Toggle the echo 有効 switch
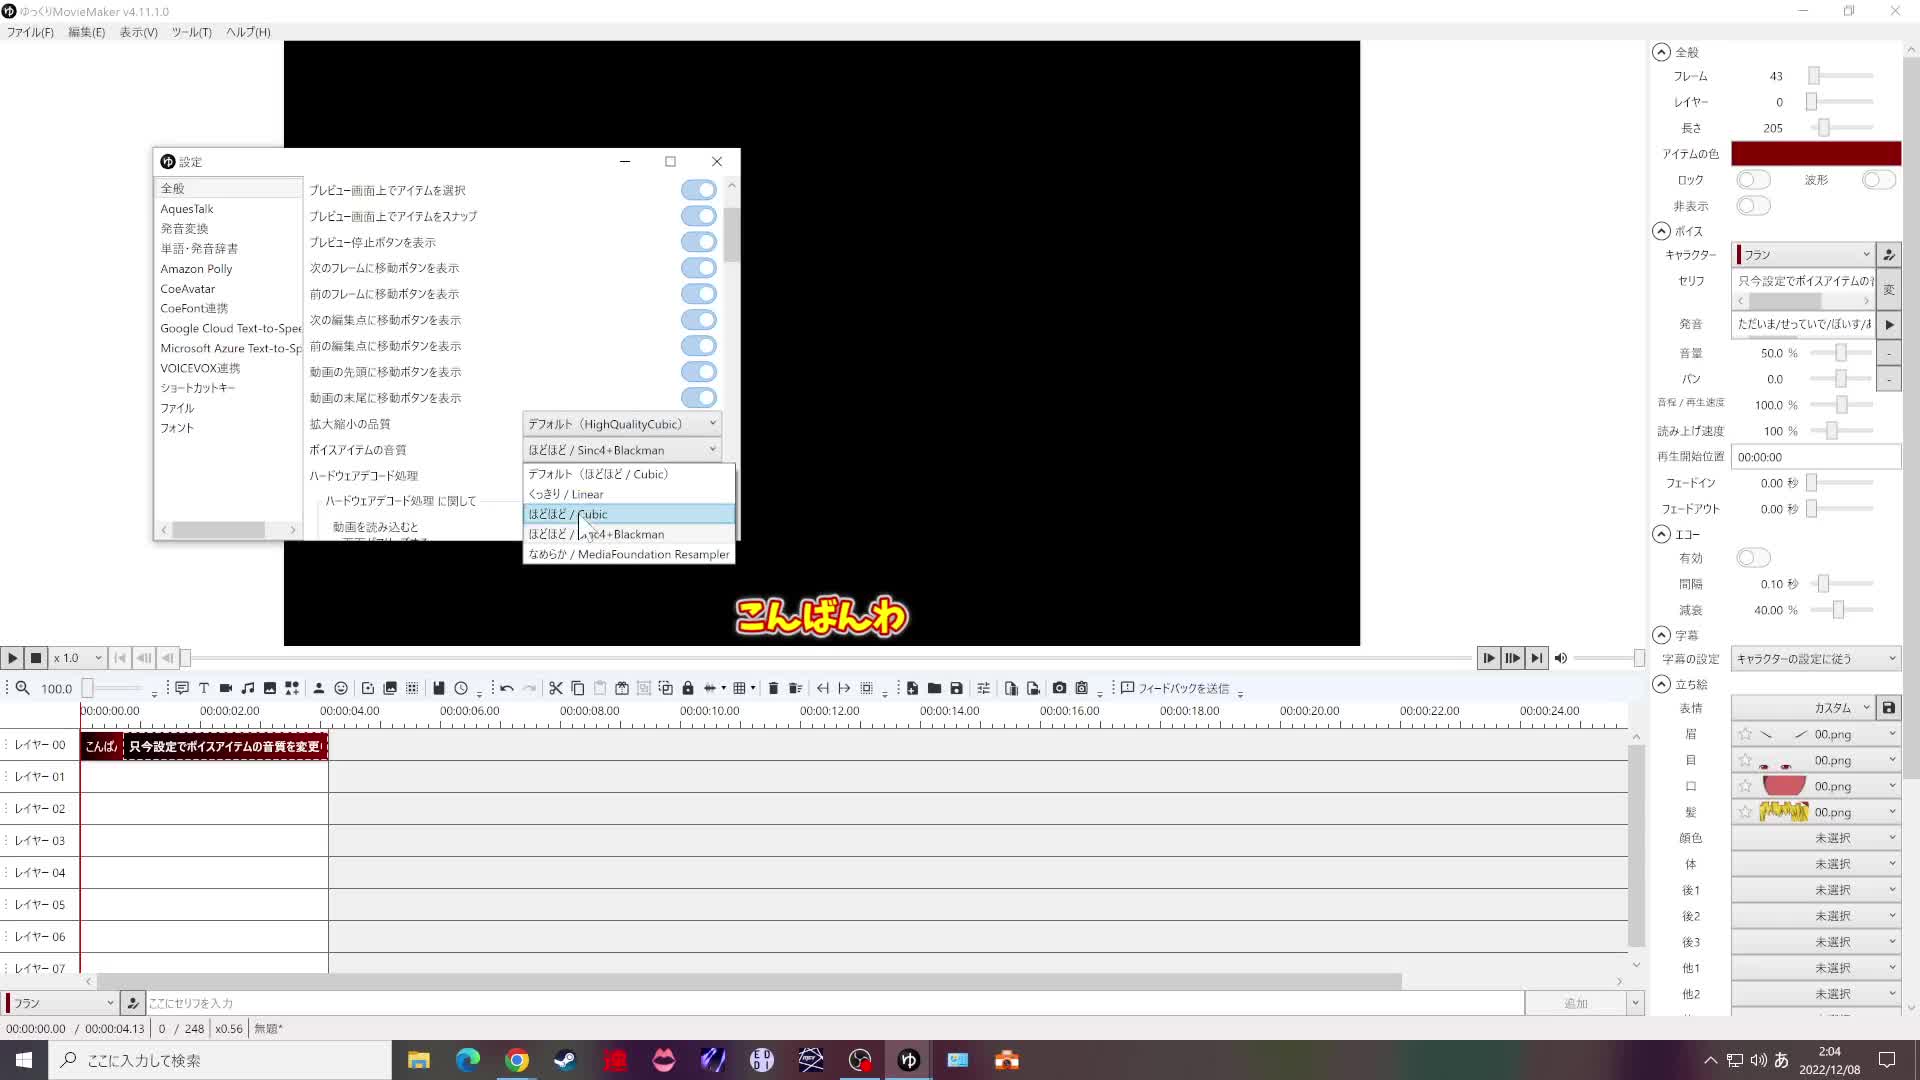 click(1753, 558)
